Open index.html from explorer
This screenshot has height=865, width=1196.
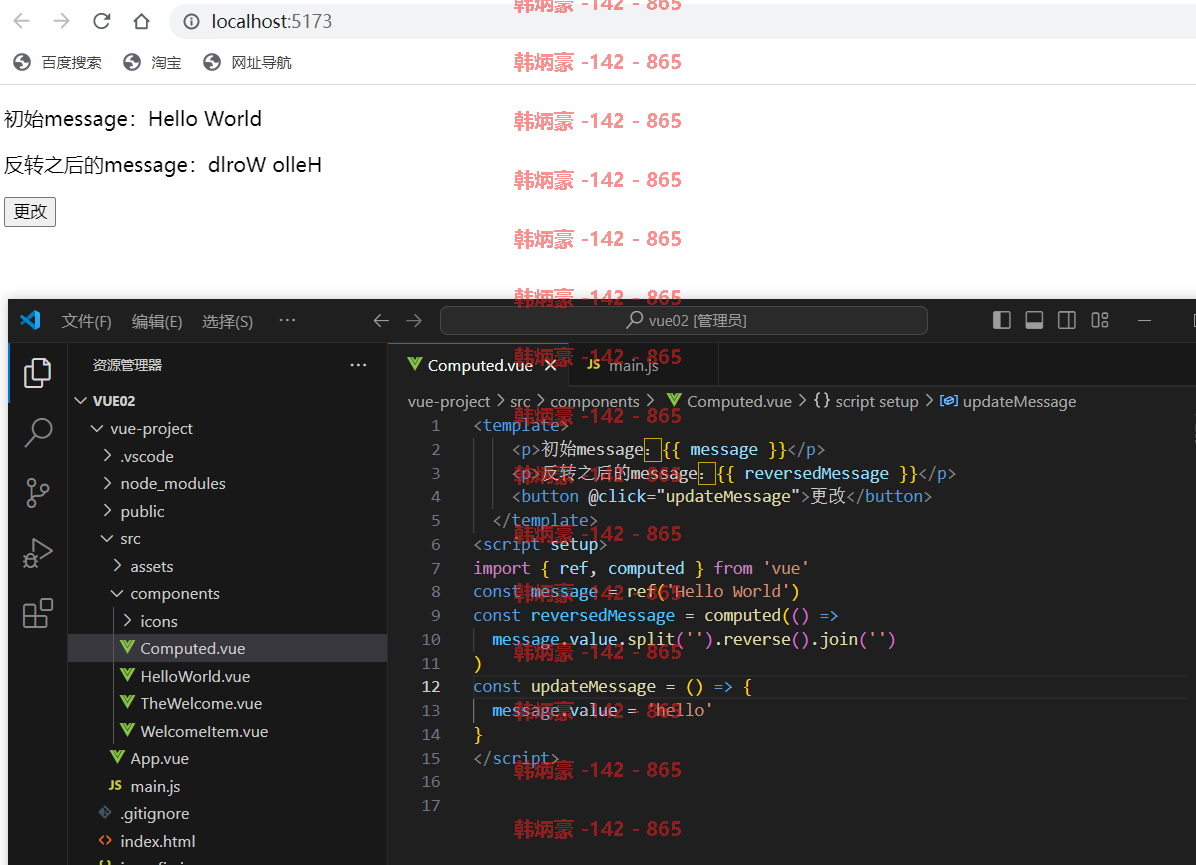pos(227,841)
